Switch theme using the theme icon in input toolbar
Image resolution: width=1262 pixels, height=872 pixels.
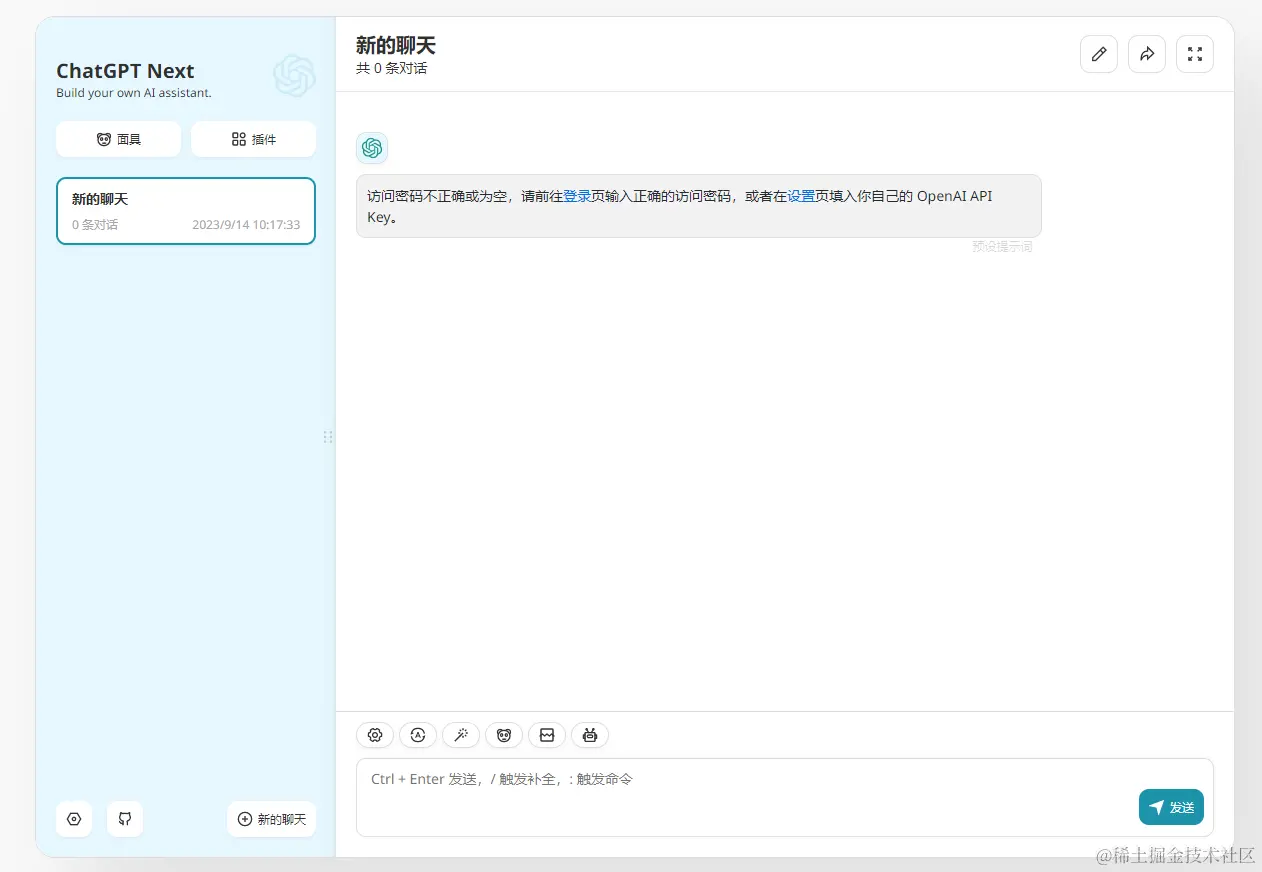pyautogui.click(x=417, y=735)
